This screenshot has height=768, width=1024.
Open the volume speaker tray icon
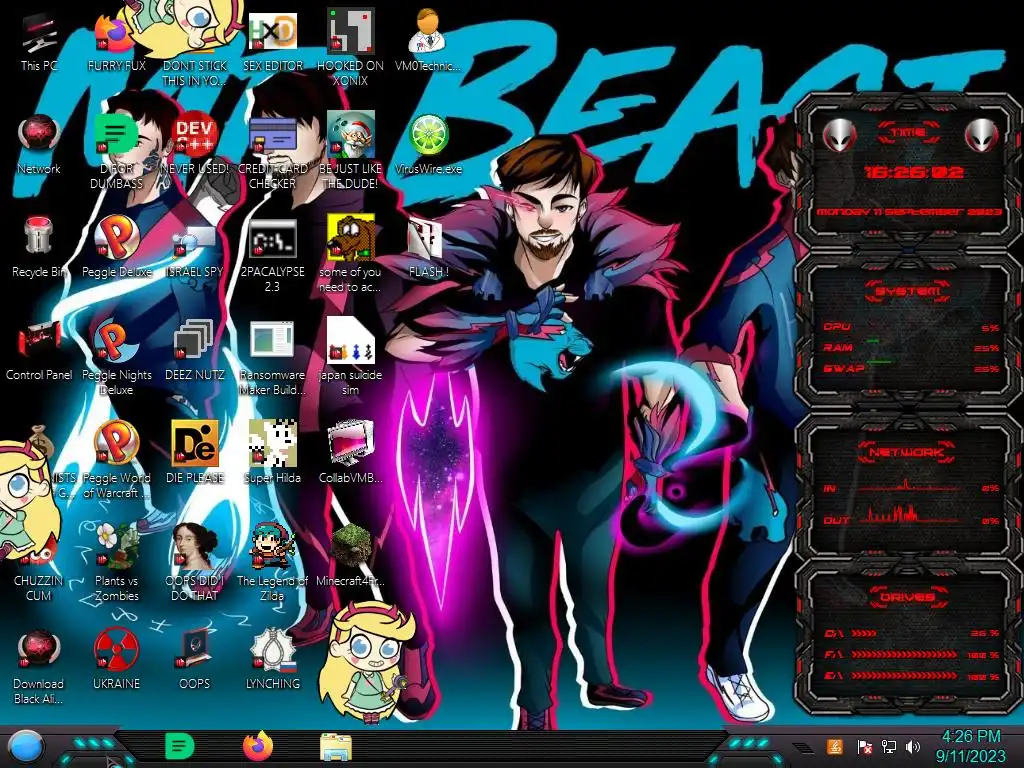click(913, 746)
